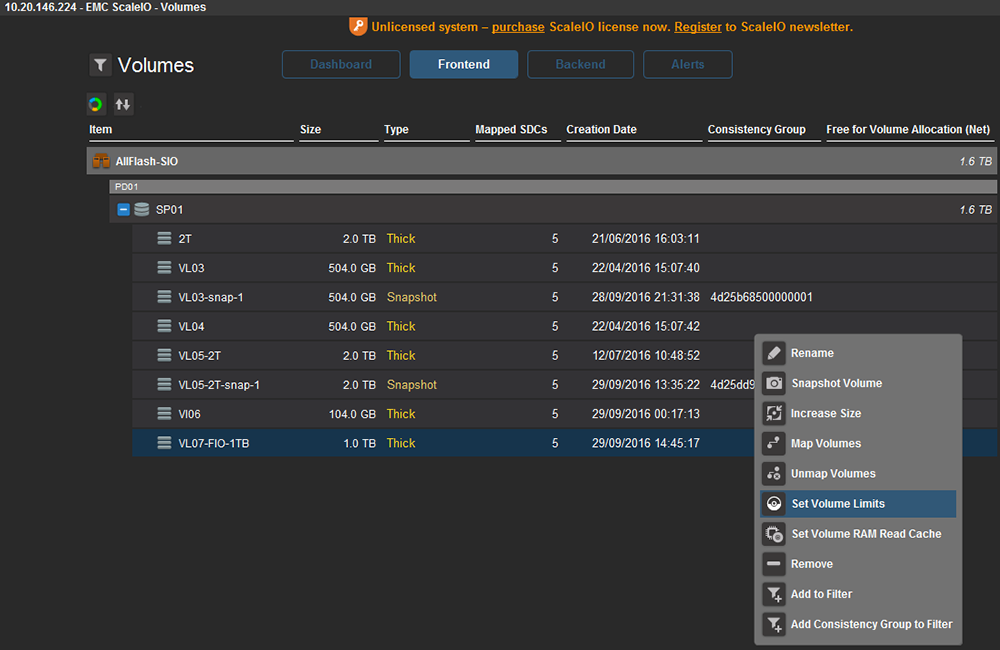Click the pencil icon next to Rename
Screen dimensions: 1000x650
point(774,353)
